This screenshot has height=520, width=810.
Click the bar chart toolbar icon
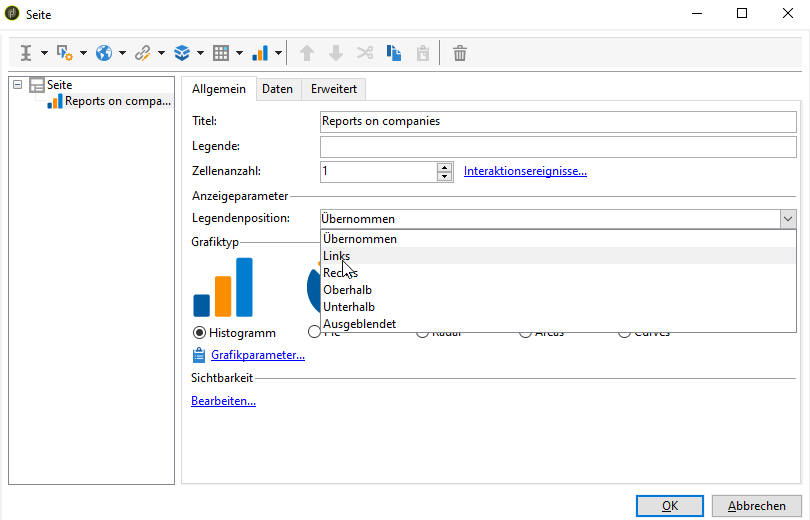tap(259, 53)
